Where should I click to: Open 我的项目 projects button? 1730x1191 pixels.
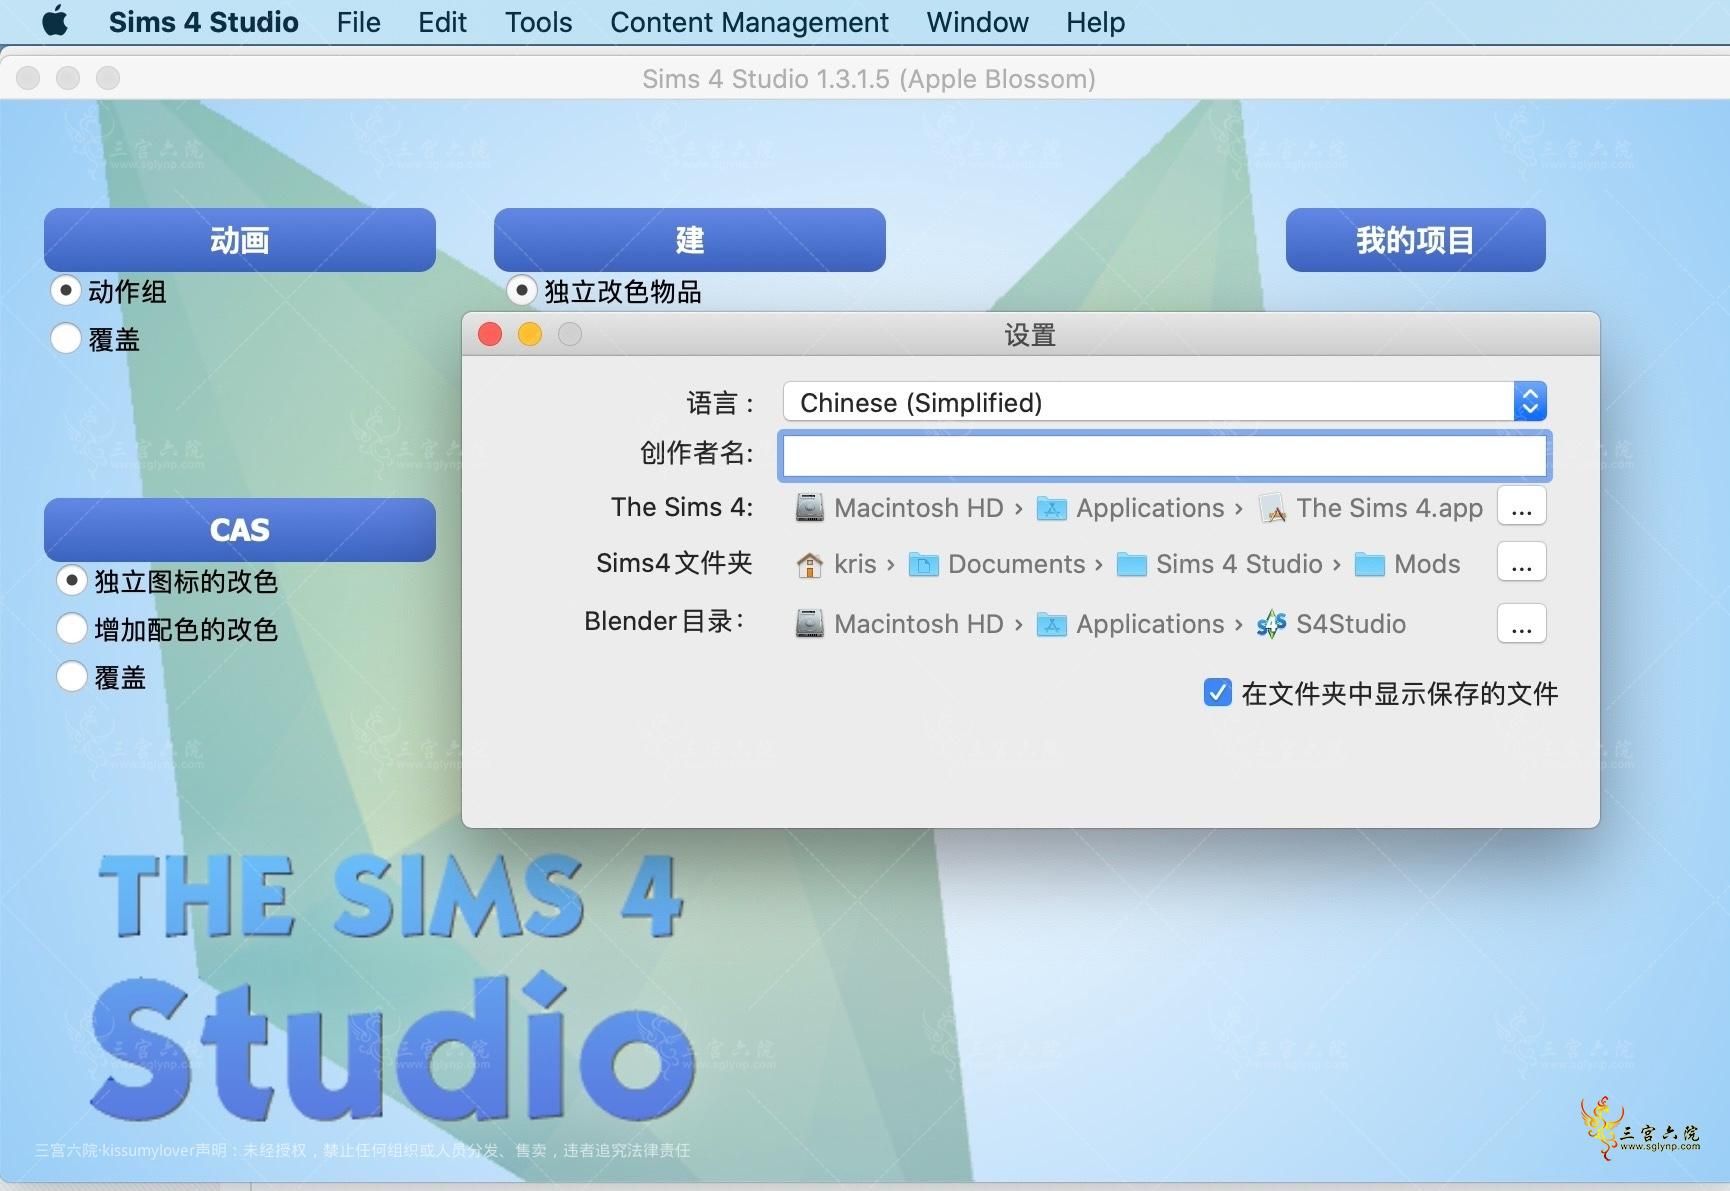click(x=1416, y=240)
